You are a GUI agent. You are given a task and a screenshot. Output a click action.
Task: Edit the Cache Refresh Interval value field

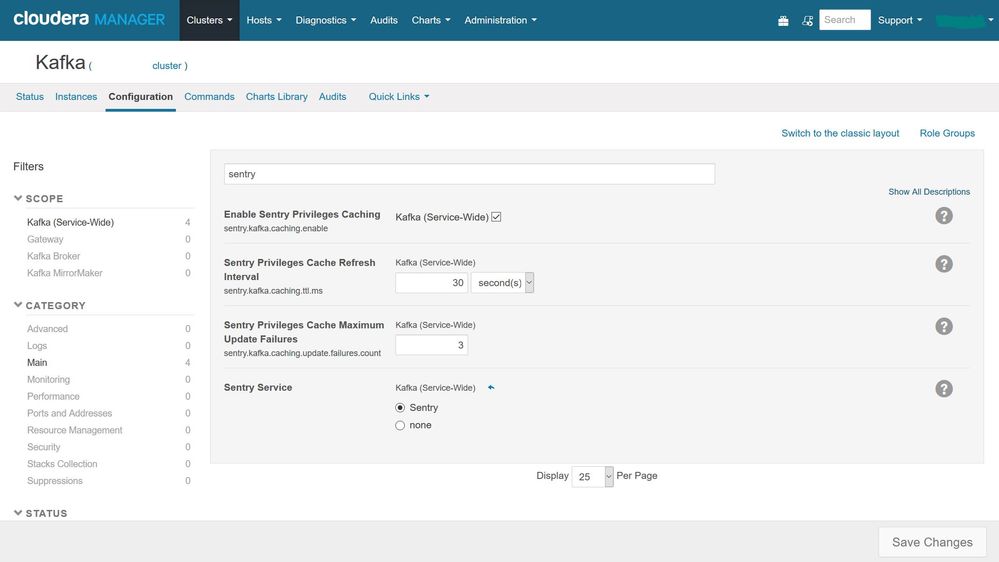point(431,283)
